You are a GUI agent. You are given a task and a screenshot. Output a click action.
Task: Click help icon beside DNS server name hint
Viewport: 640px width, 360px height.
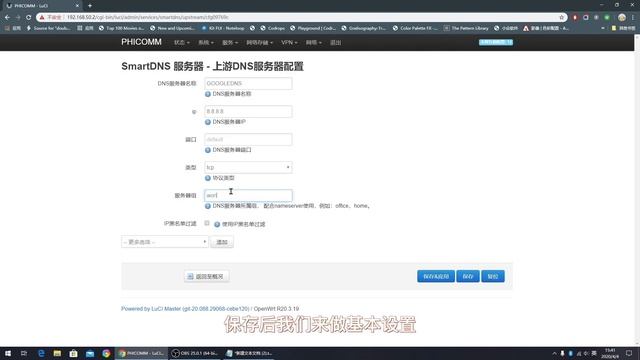[x=208, y=94]
